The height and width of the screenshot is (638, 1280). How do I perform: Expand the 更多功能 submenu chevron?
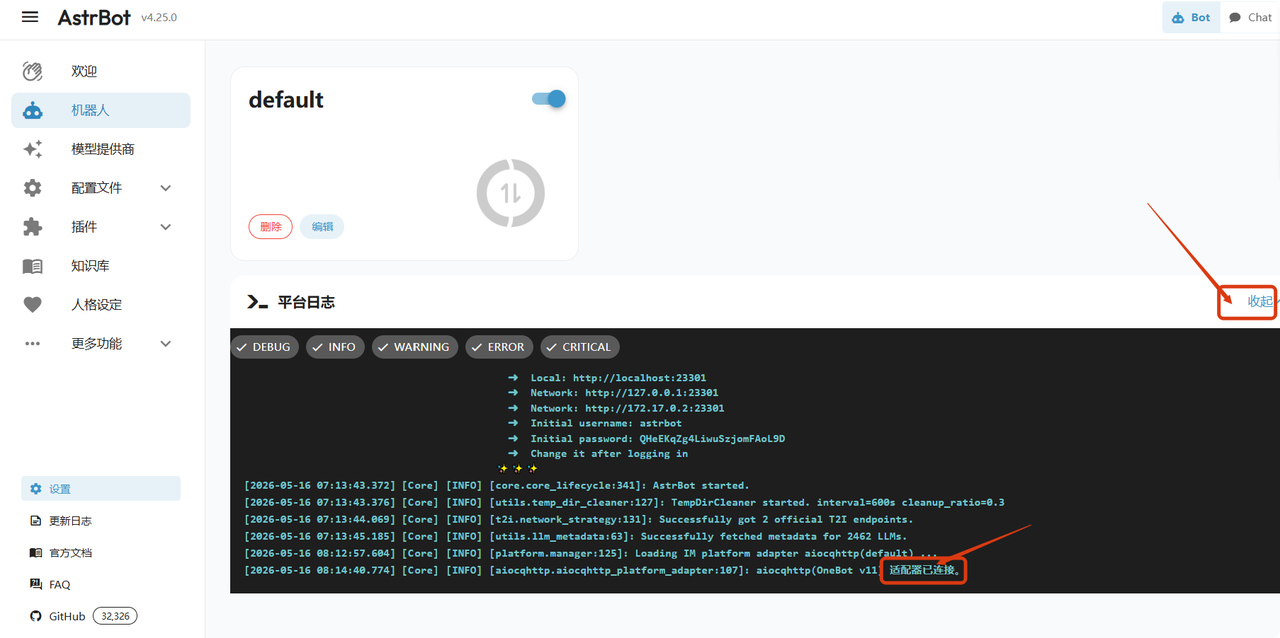[x=166, y=344]
